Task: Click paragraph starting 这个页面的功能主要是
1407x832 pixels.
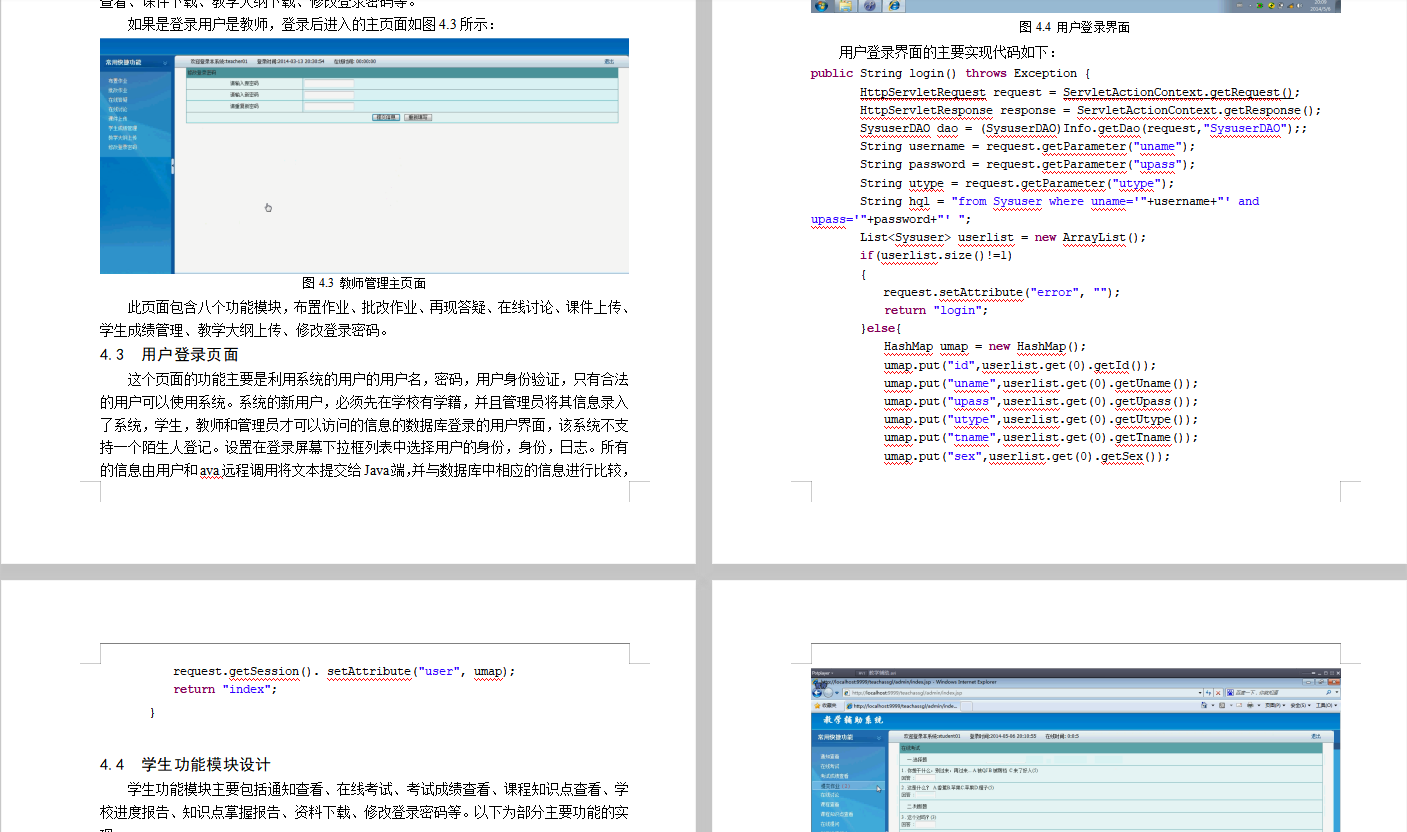Action: (364, 425)
